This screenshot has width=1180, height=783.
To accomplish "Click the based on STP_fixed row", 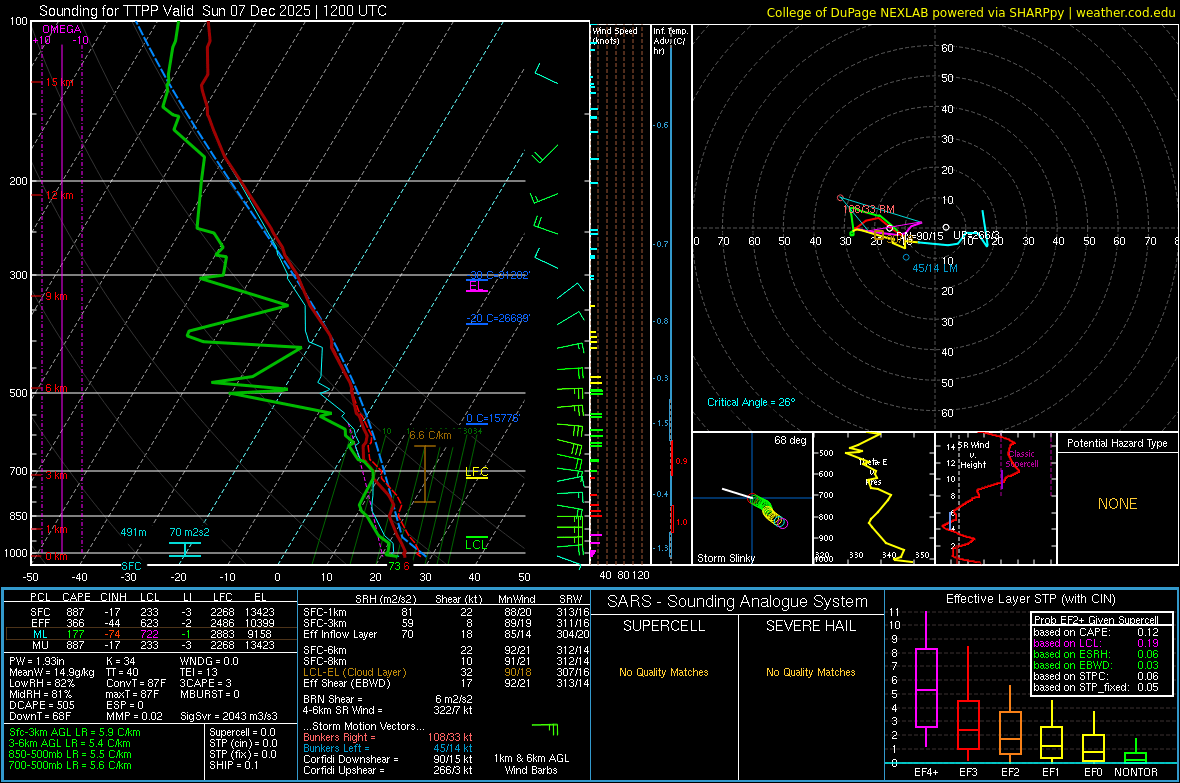I will 1096,687.
